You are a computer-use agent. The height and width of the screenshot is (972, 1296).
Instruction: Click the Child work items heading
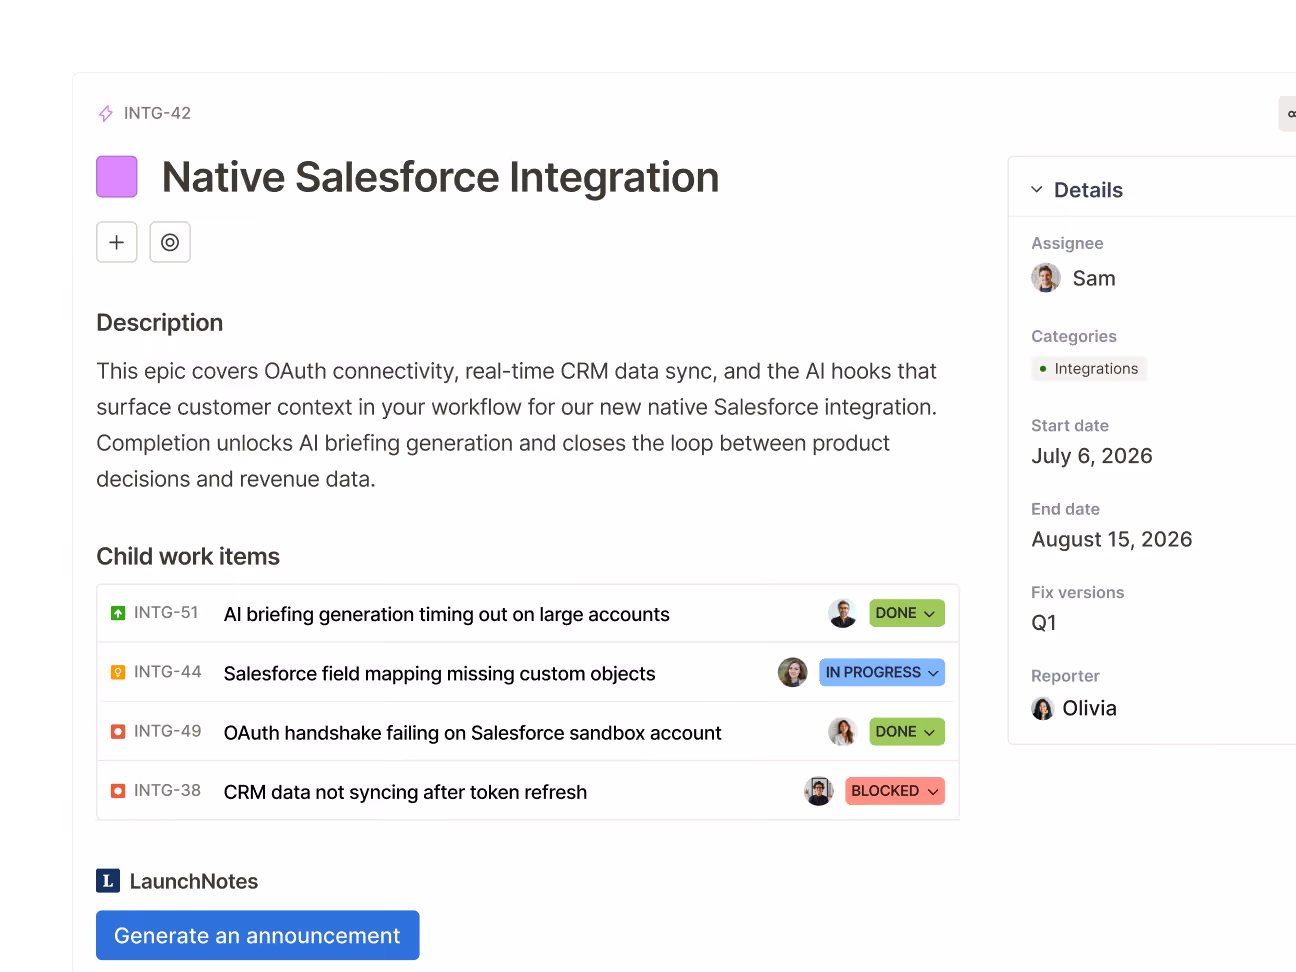click(x=188, y=557)
